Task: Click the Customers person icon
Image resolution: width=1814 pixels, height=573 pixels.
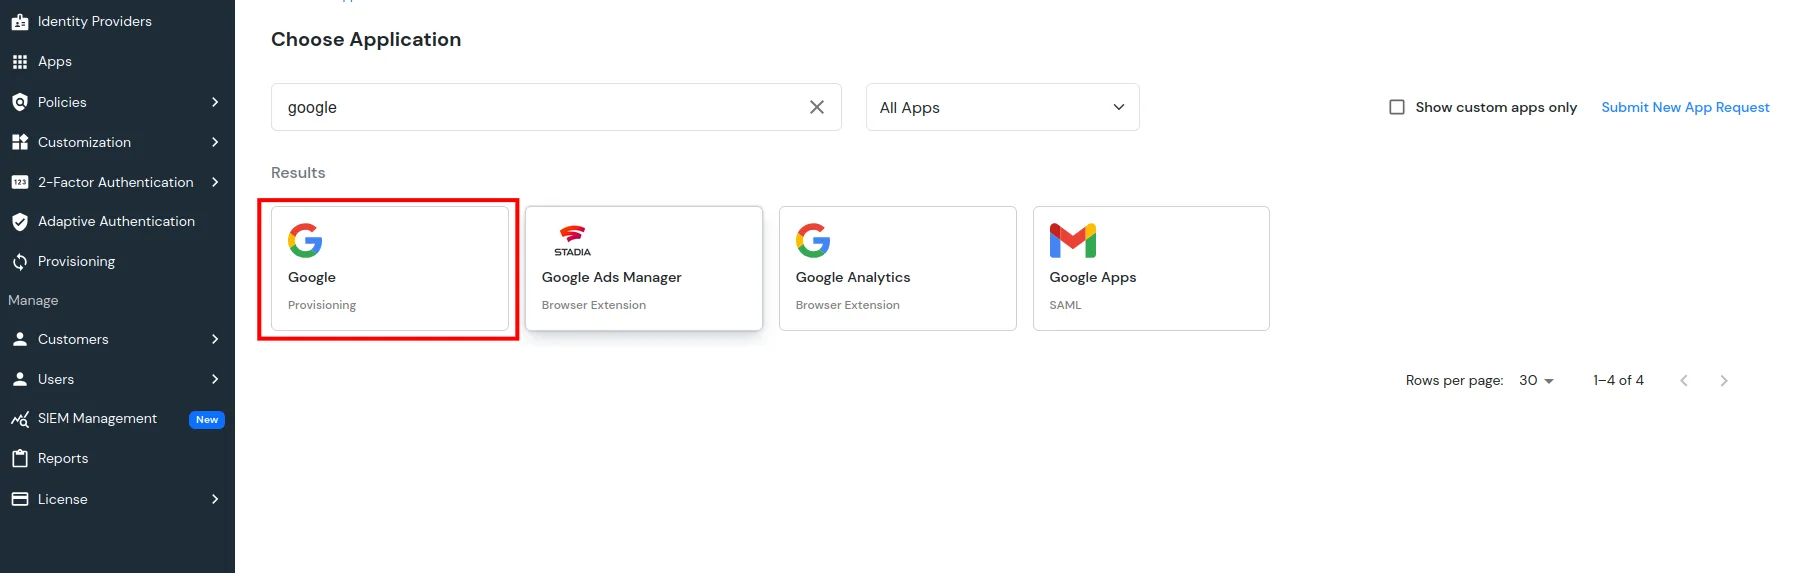Action: coord(20,339)
